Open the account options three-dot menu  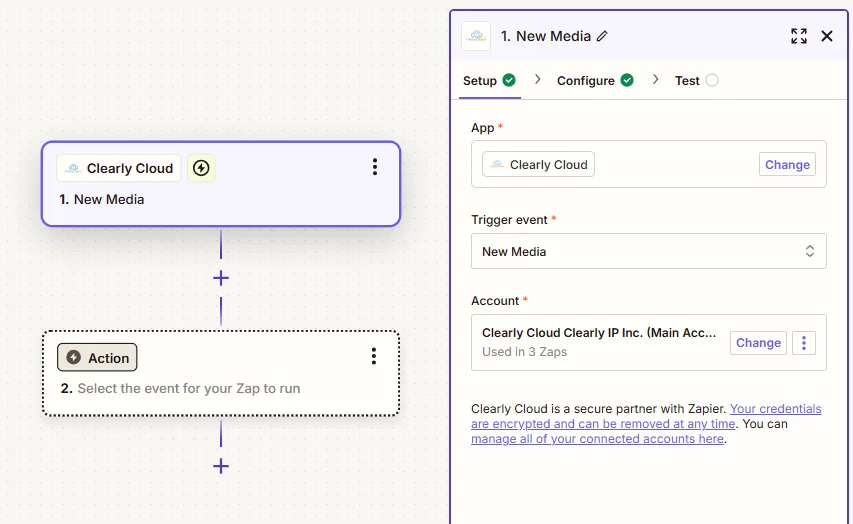pyautogui.click(x=804, y=343)
